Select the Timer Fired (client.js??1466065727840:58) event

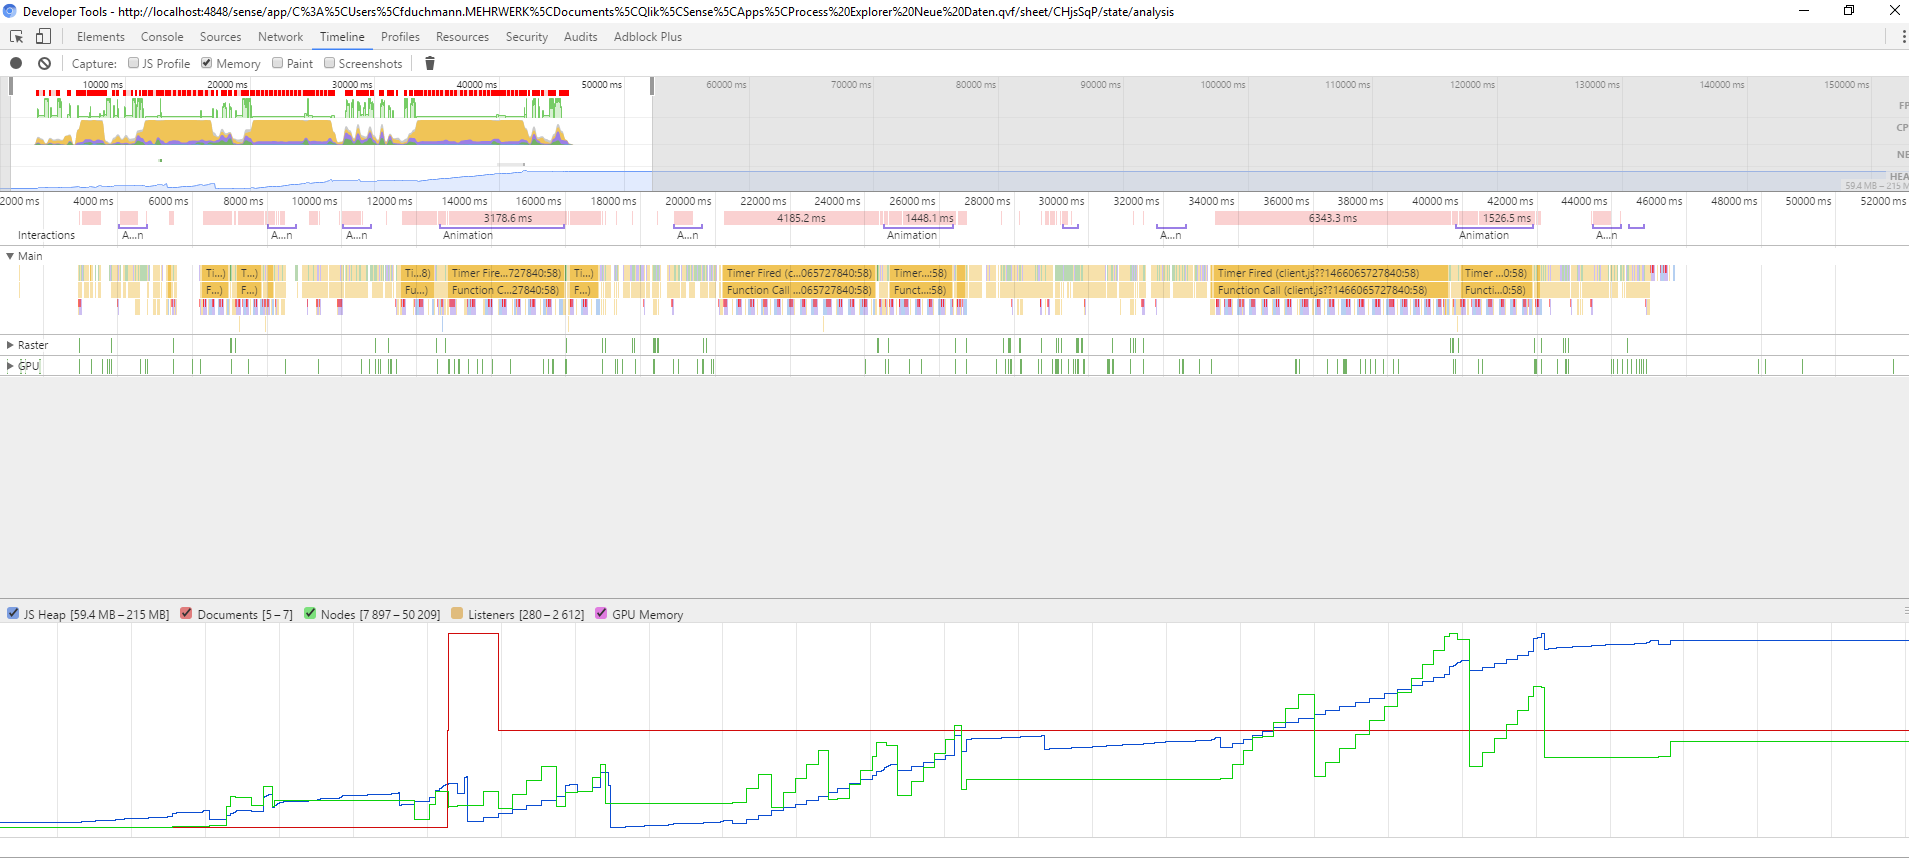1330,273
